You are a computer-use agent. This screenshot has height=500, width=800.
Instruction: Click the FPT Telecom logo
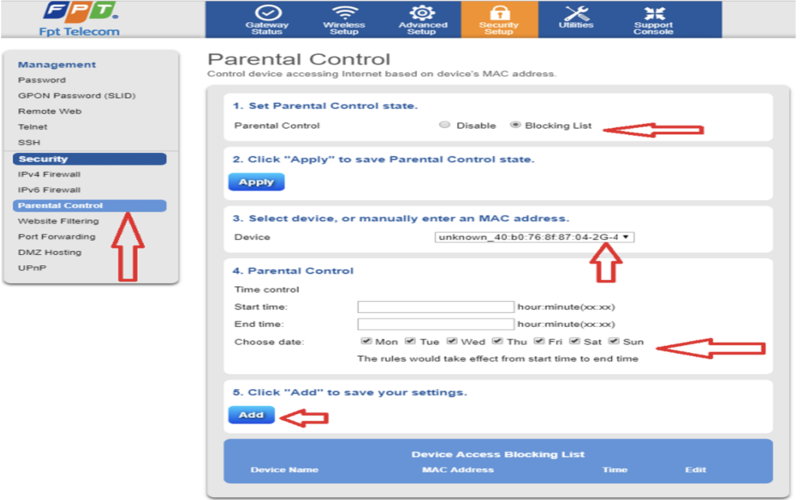tap(80, 19)
